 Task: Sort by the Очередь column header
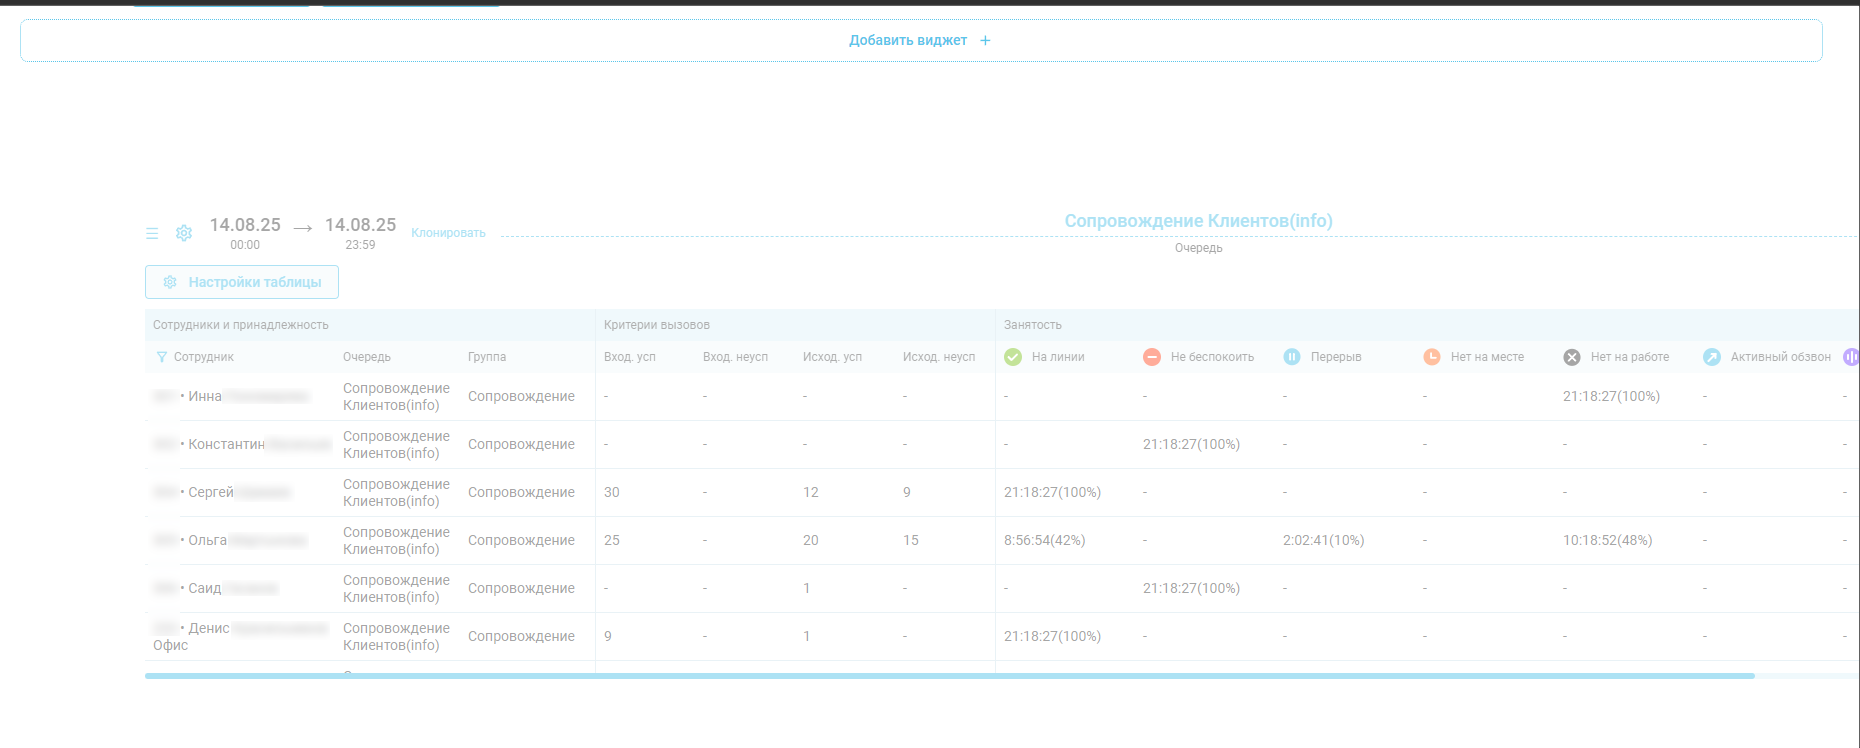(367, 357)
